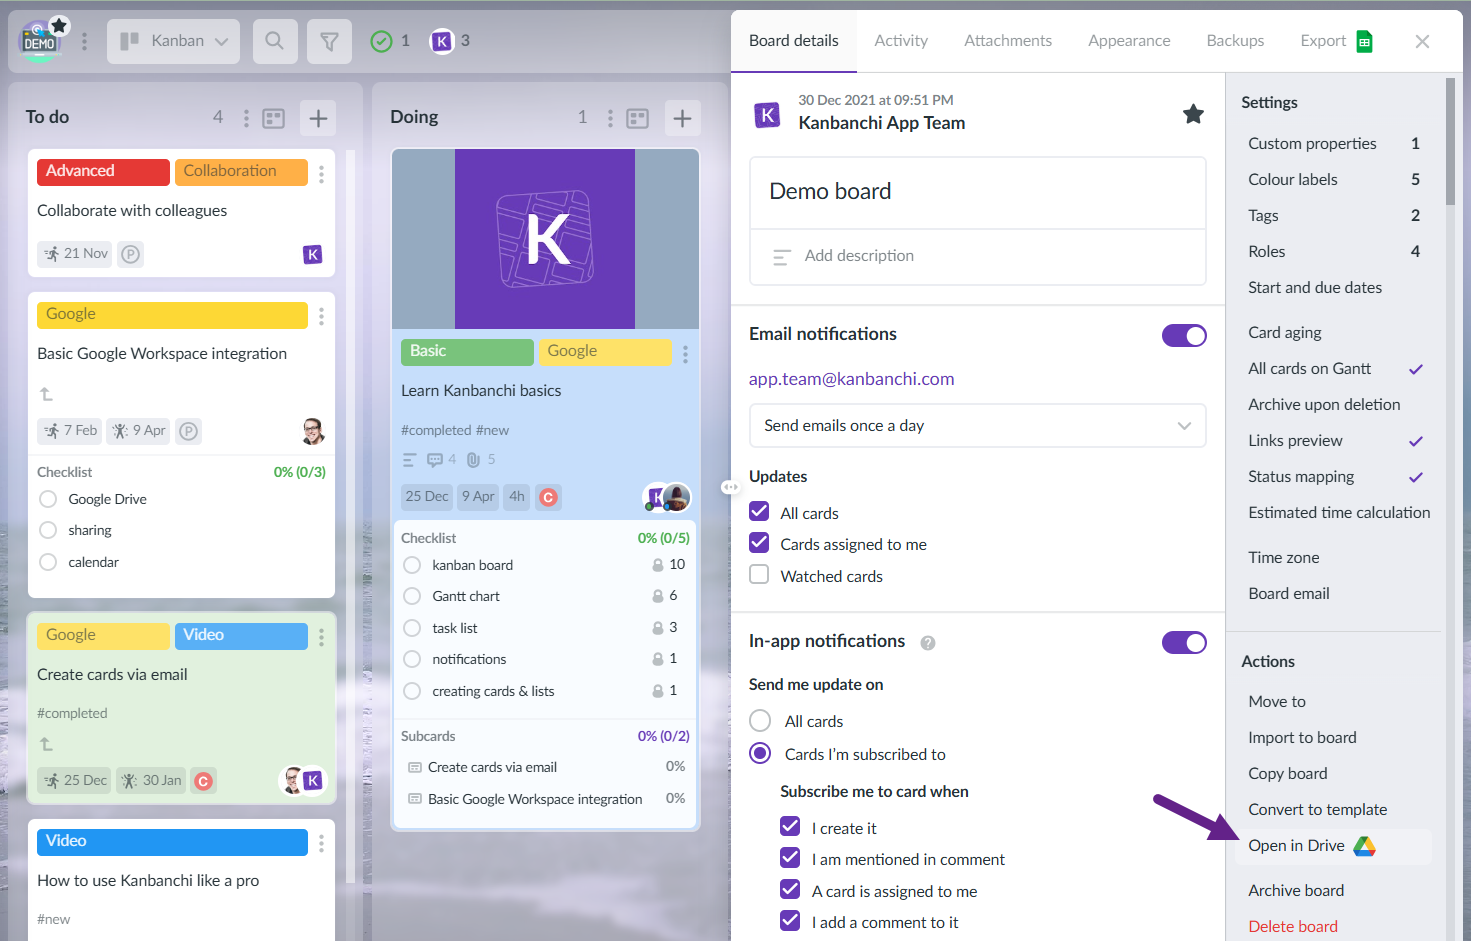Click the Export Google Sheets icon
The height and width of the screenshot is (941, 1471).
1364,41
